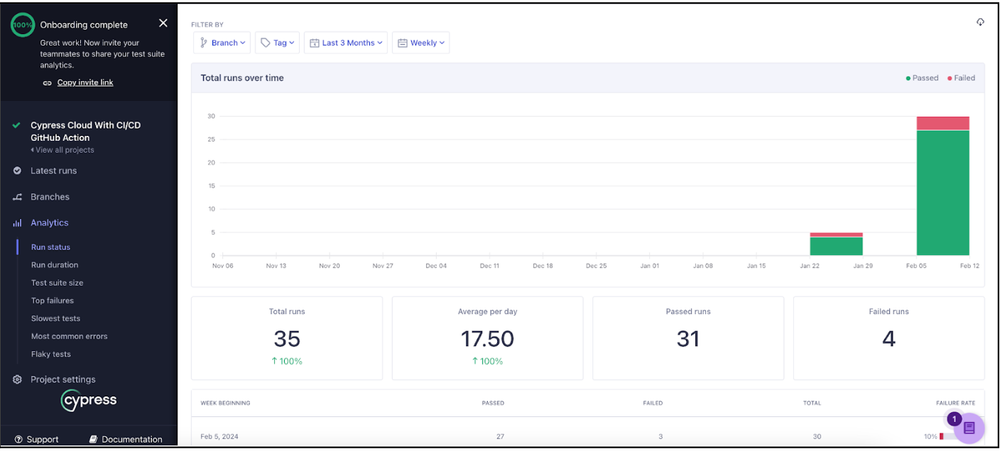Click the Project settings gear icon
The image size is (1000, 452).
coord(17,380)
